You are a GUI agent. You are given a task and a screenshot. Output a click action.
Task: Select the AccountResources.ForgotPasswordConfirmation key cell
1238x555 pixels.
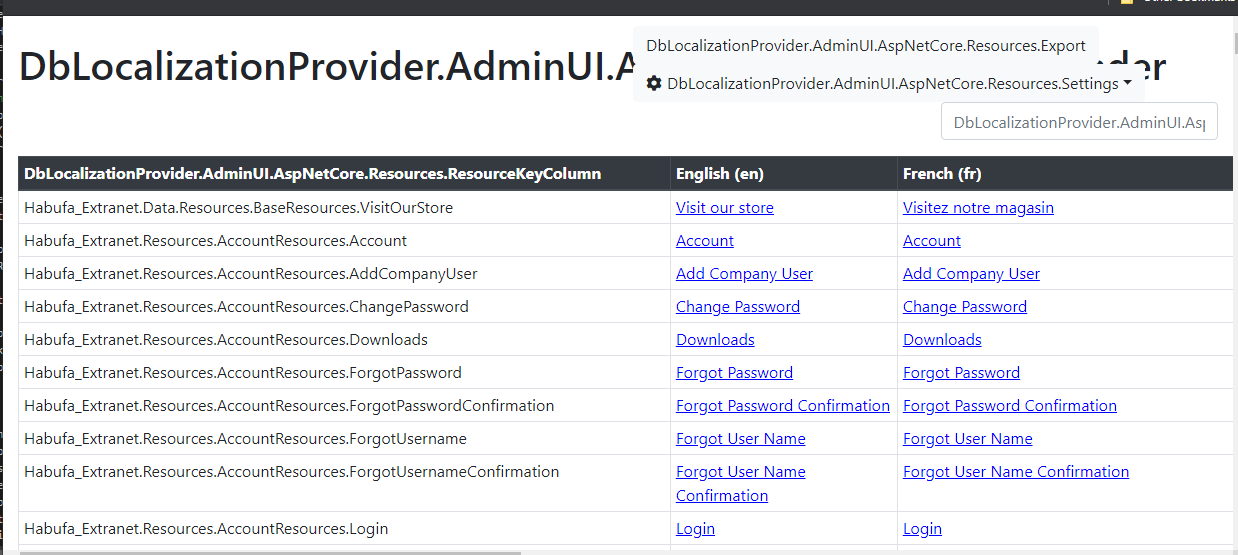(x=344, y=406)
